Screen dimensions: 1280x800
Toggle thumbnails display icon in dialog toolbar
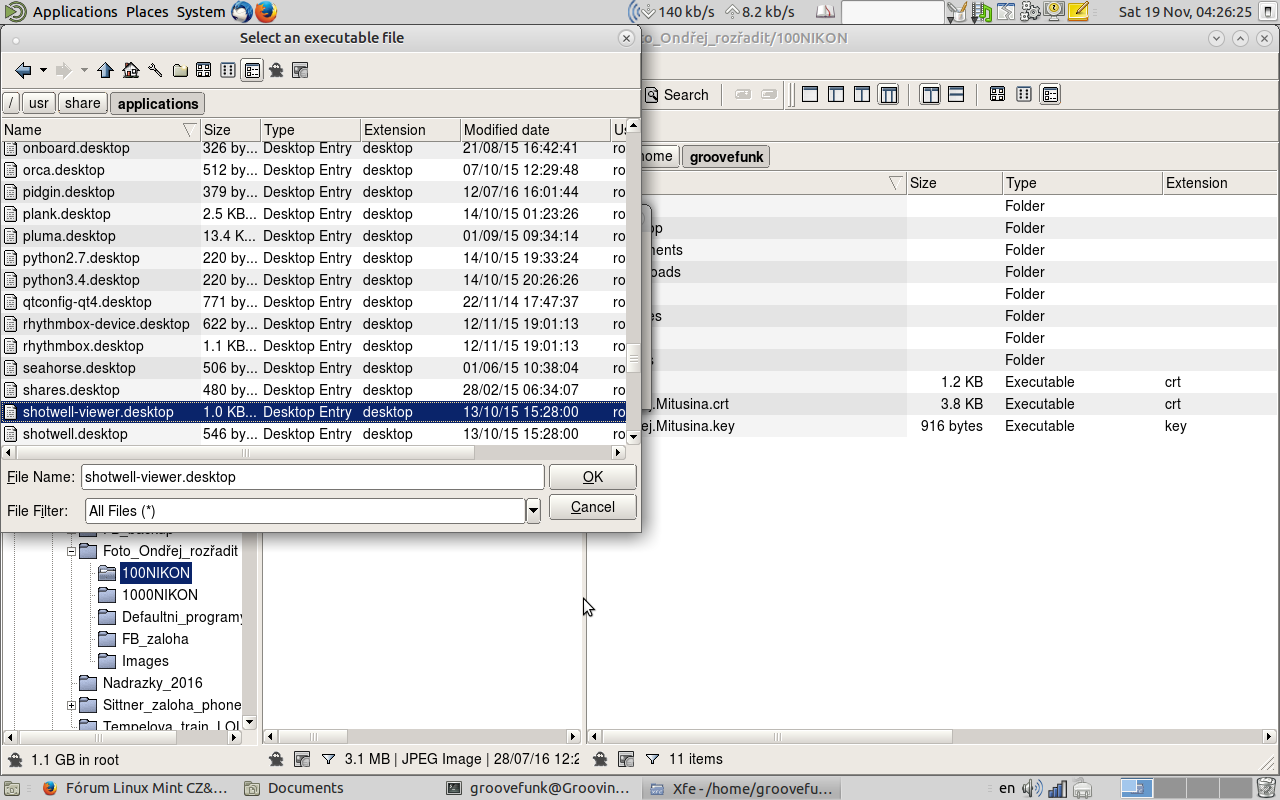pyautogui.click(x=300, y=70)
